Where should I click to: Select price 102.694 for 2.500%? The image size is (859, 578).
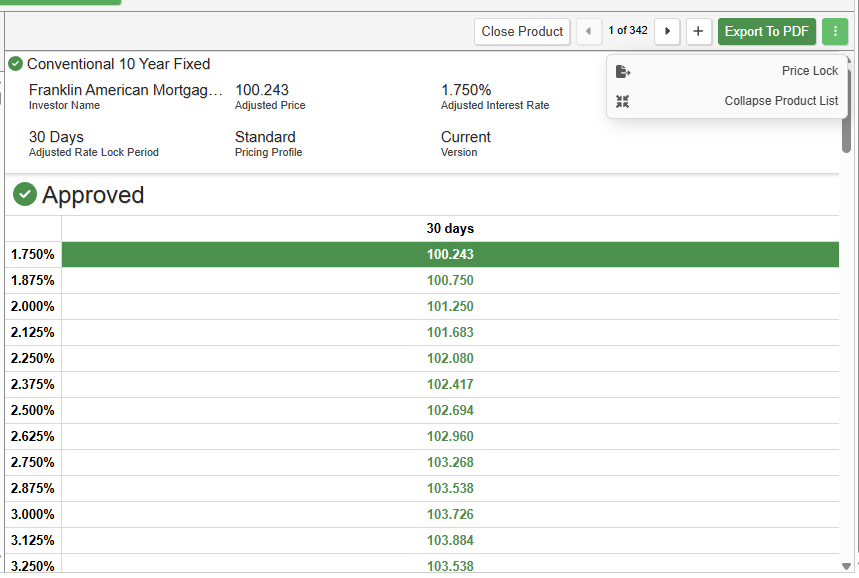[x=450, y=410]
